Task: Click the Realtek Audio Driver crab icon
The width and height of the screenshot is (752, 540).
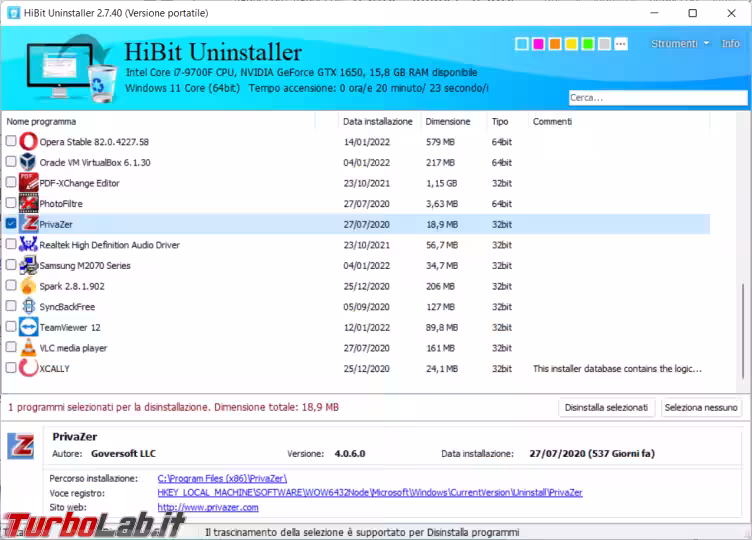Action: [28, 245]
